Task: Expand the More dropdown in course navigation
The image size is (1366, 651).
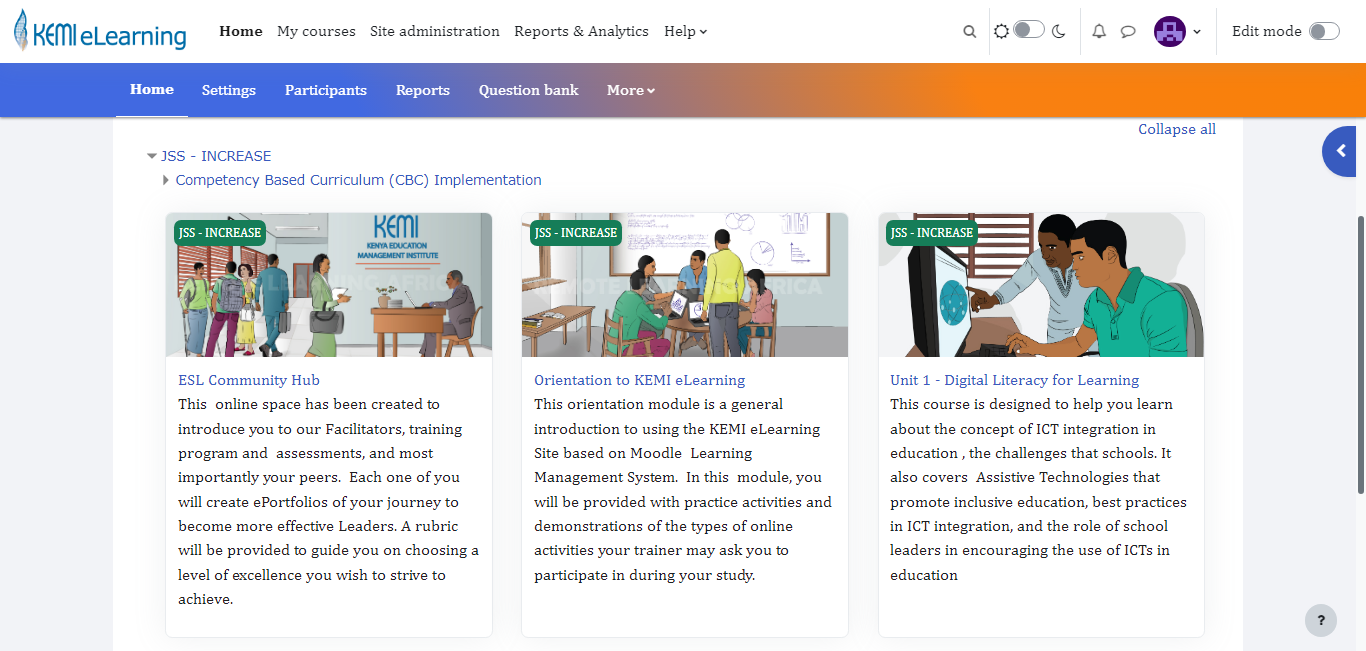Action: pos(631,90)
